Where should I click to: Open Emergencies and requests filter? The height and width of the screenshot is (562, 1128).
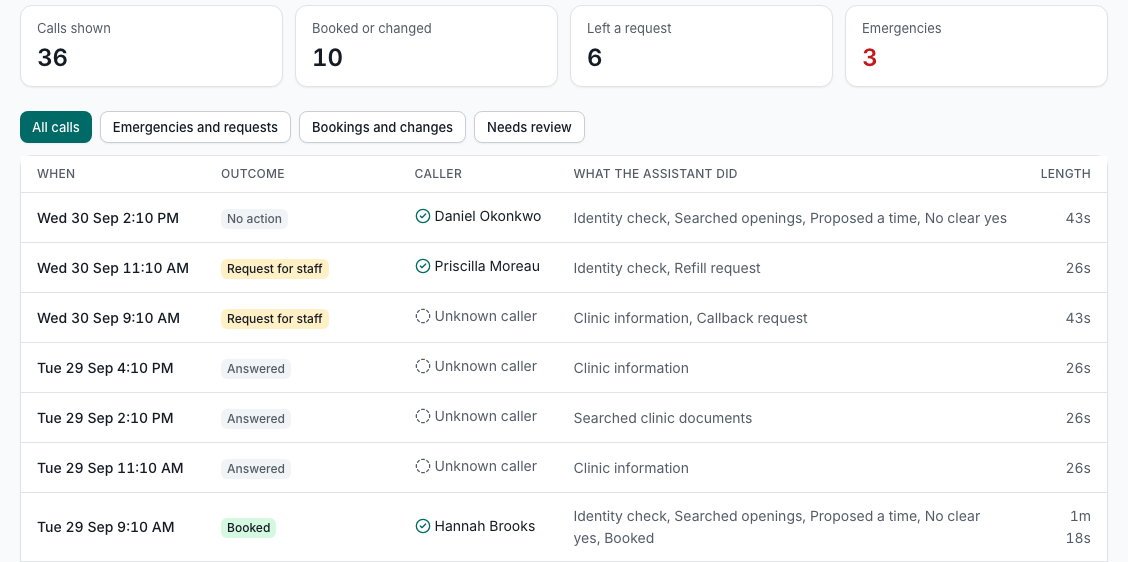click(195, 127)
